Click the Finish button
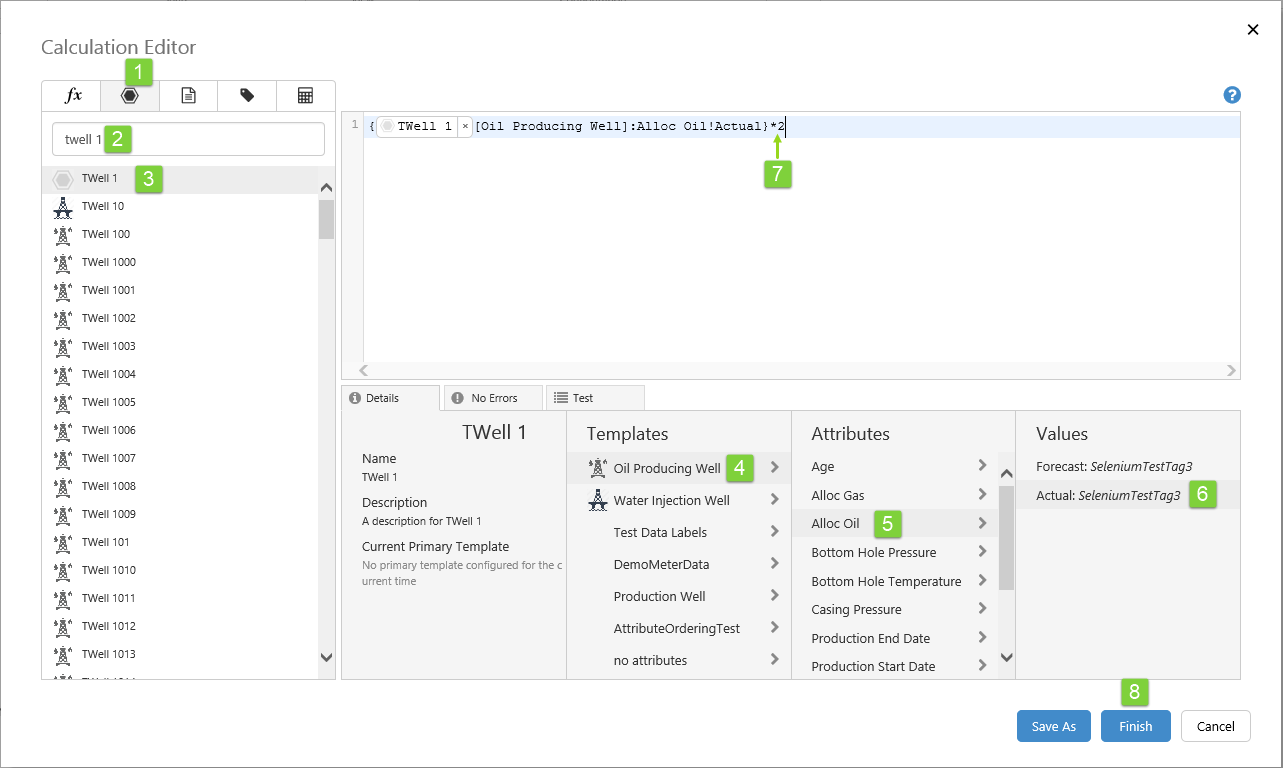The height and width of the screenshot is (768, 1283). [x=1135, y=726]
